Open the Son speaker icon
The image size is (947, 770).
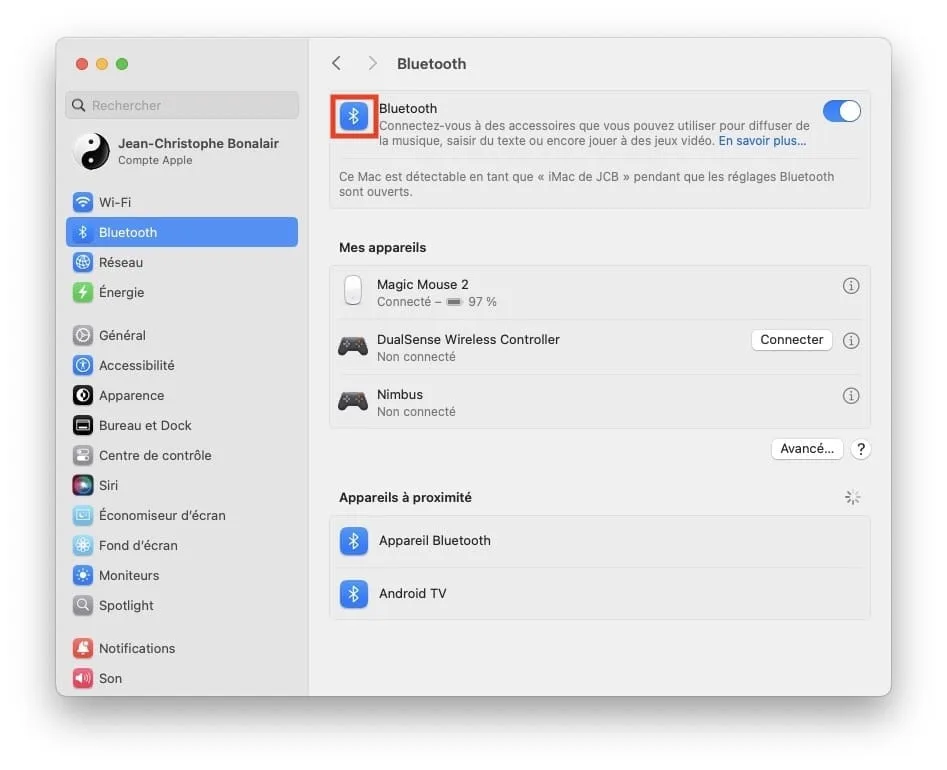83,678
